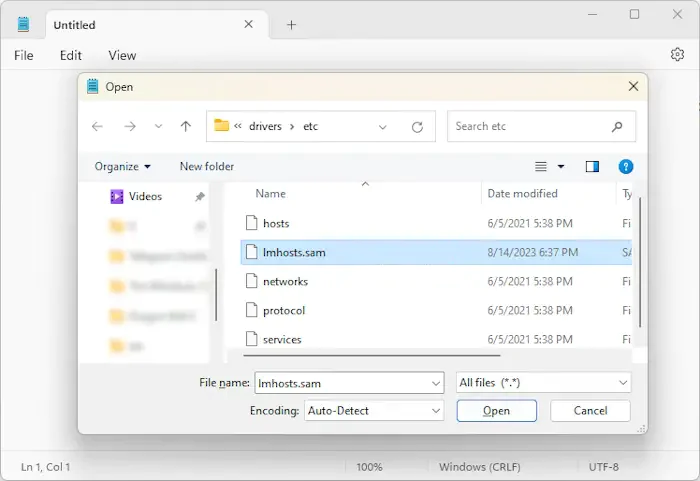Screen dimensions: 700x481
Task: Click the file list vertical scrollbar
Action: tap(640, 263)
